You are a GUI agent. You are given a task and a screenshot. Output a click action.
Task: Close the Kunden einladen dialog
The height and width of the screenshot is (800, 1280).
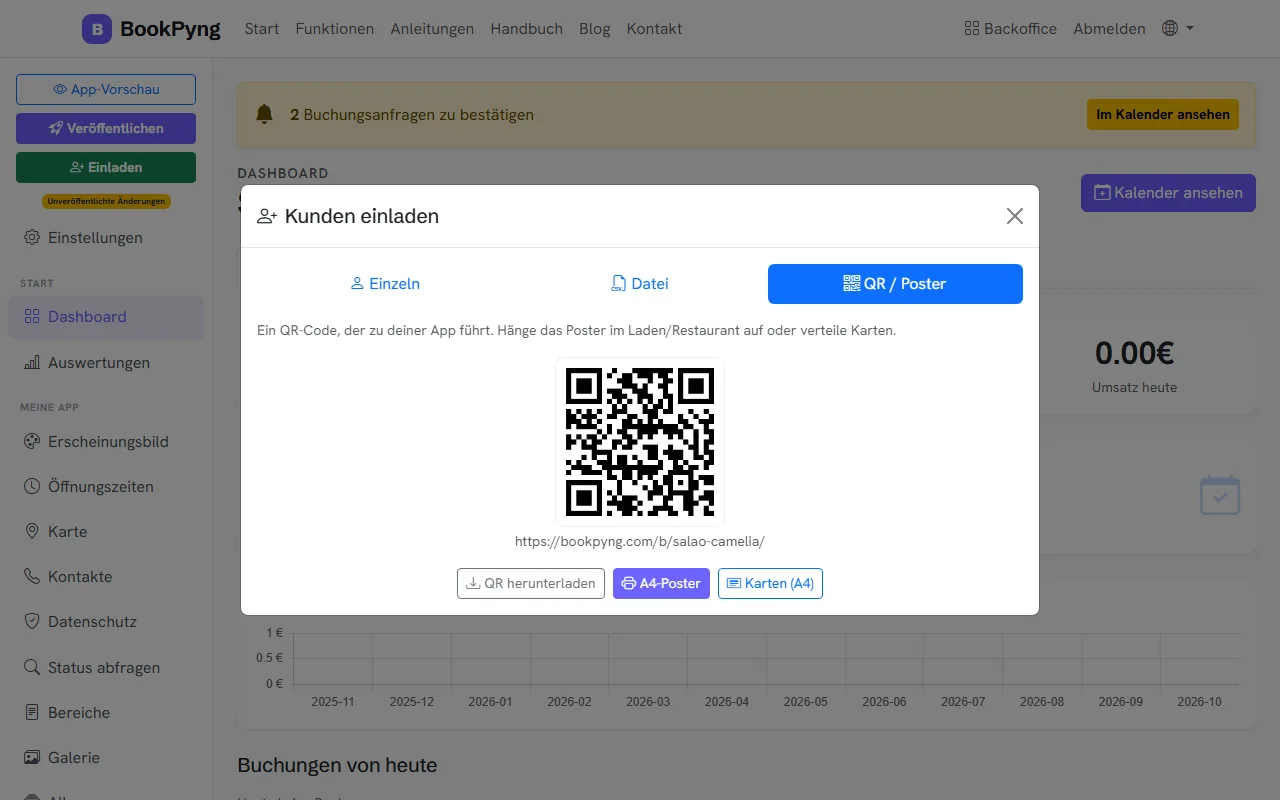pos(1015,216)
